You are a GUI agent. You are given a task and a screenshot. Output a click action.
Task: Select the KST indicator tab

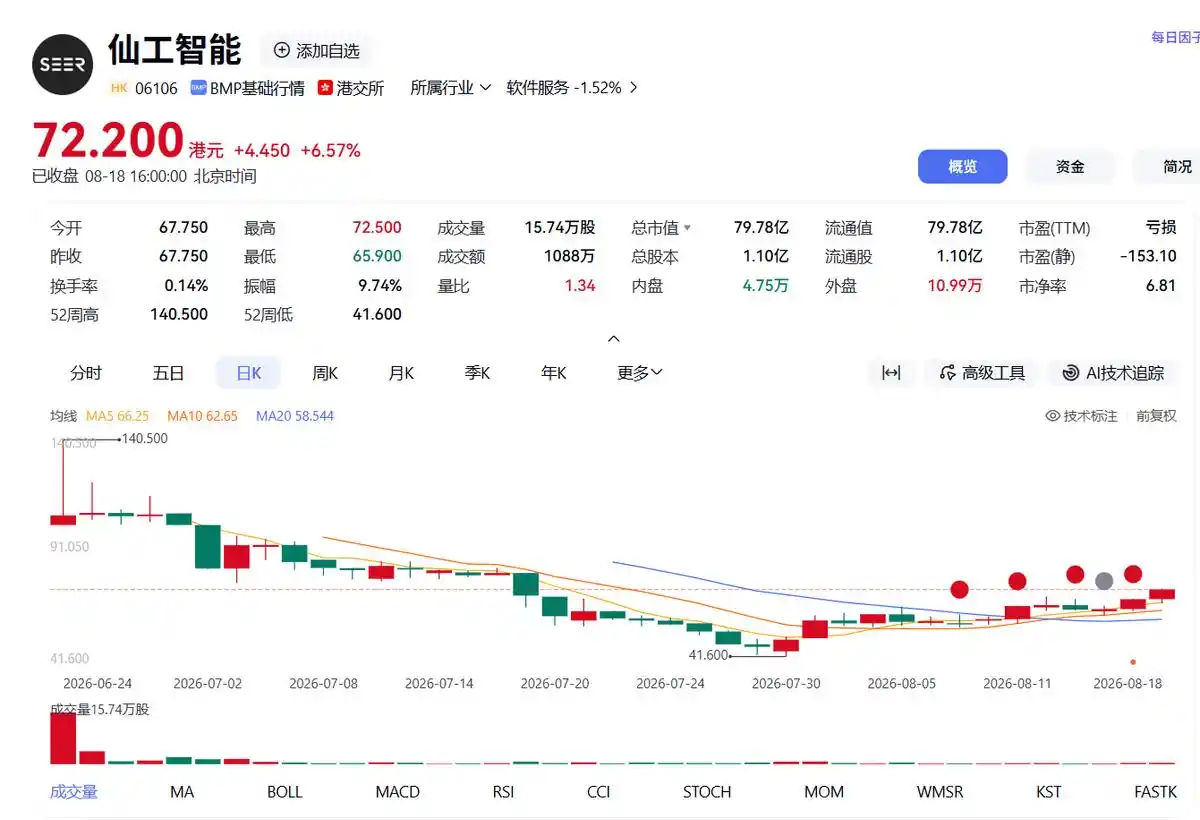(1048, 792)
